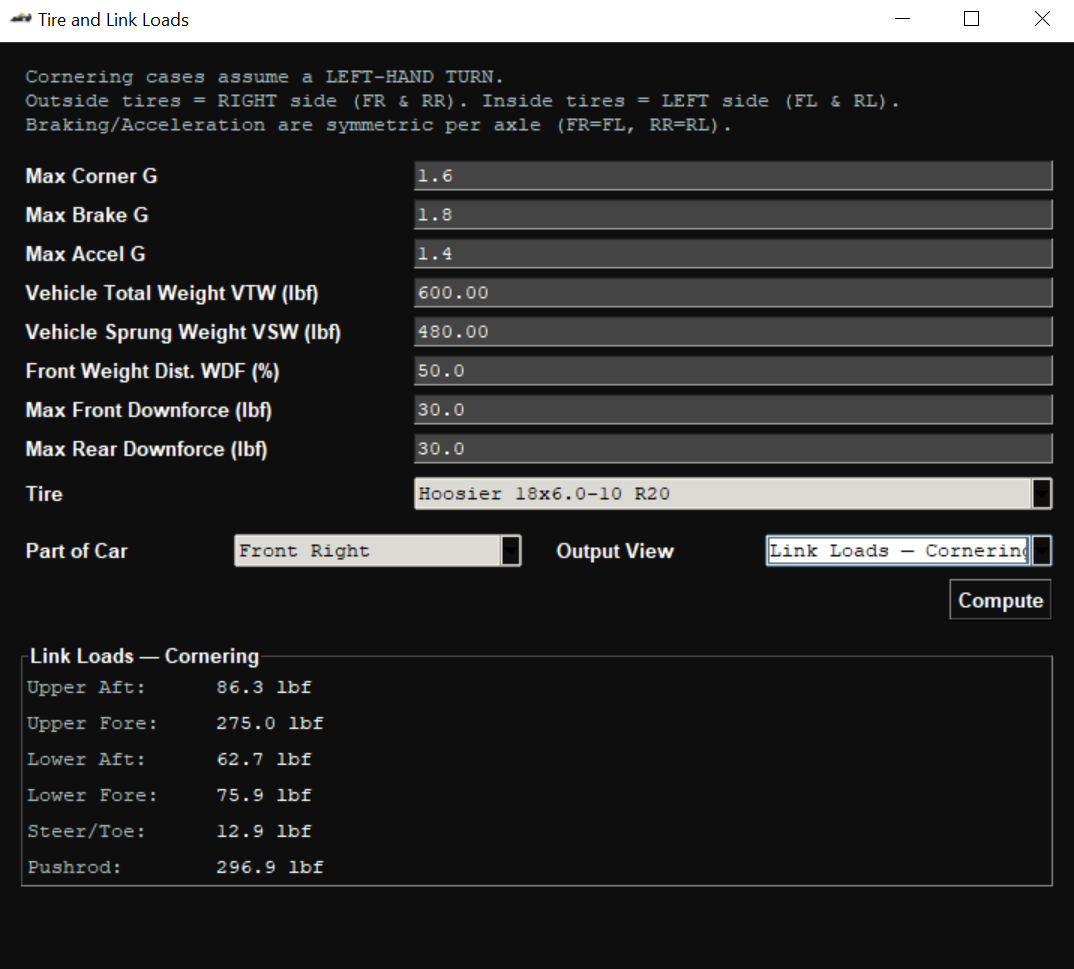Screen dimensions: 1074x969
Task: Maximize the Tire and Link Loads window
Action: pyautogui.click(x=971, y=19)
